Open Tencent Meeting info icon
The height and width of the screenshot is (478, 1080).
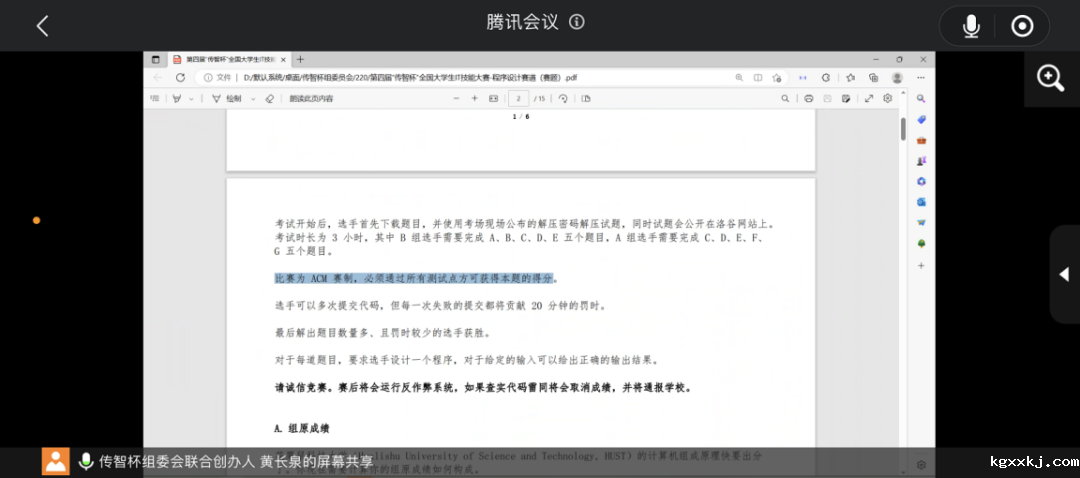point(577,22)
